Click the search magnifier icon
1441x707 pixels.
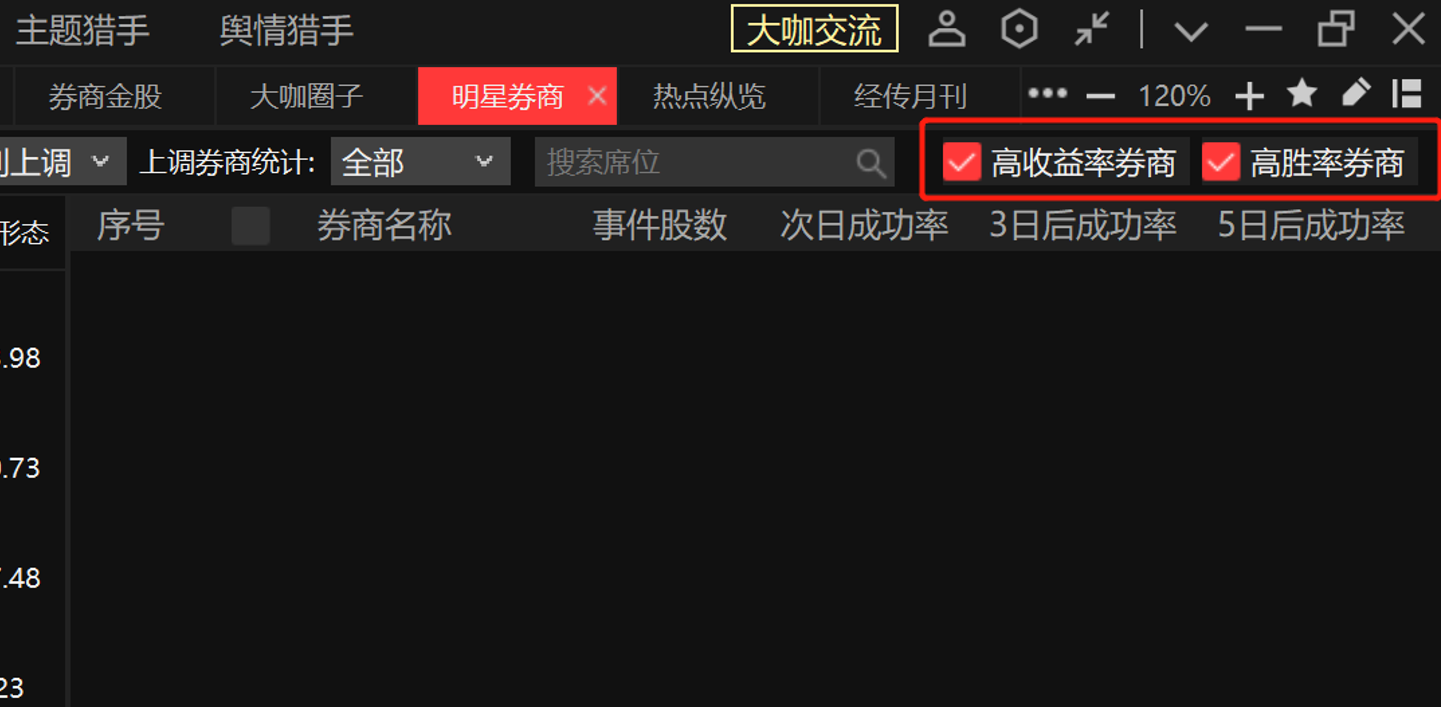(871, 163)
